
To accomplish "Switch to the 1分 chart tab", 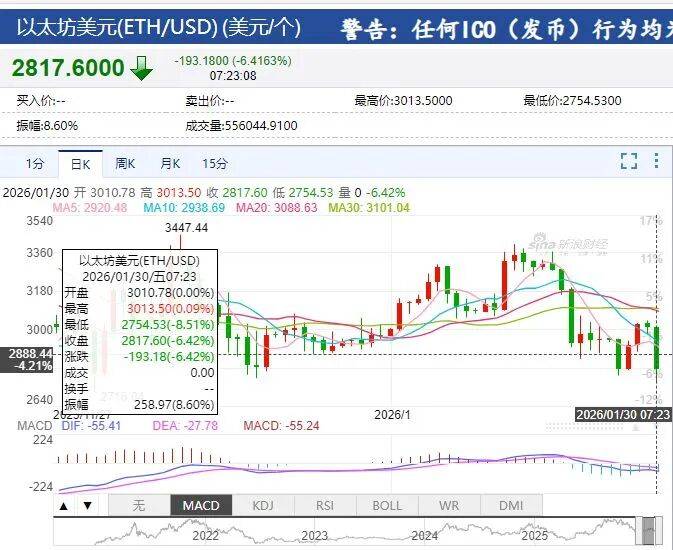I will click(35, 164).
